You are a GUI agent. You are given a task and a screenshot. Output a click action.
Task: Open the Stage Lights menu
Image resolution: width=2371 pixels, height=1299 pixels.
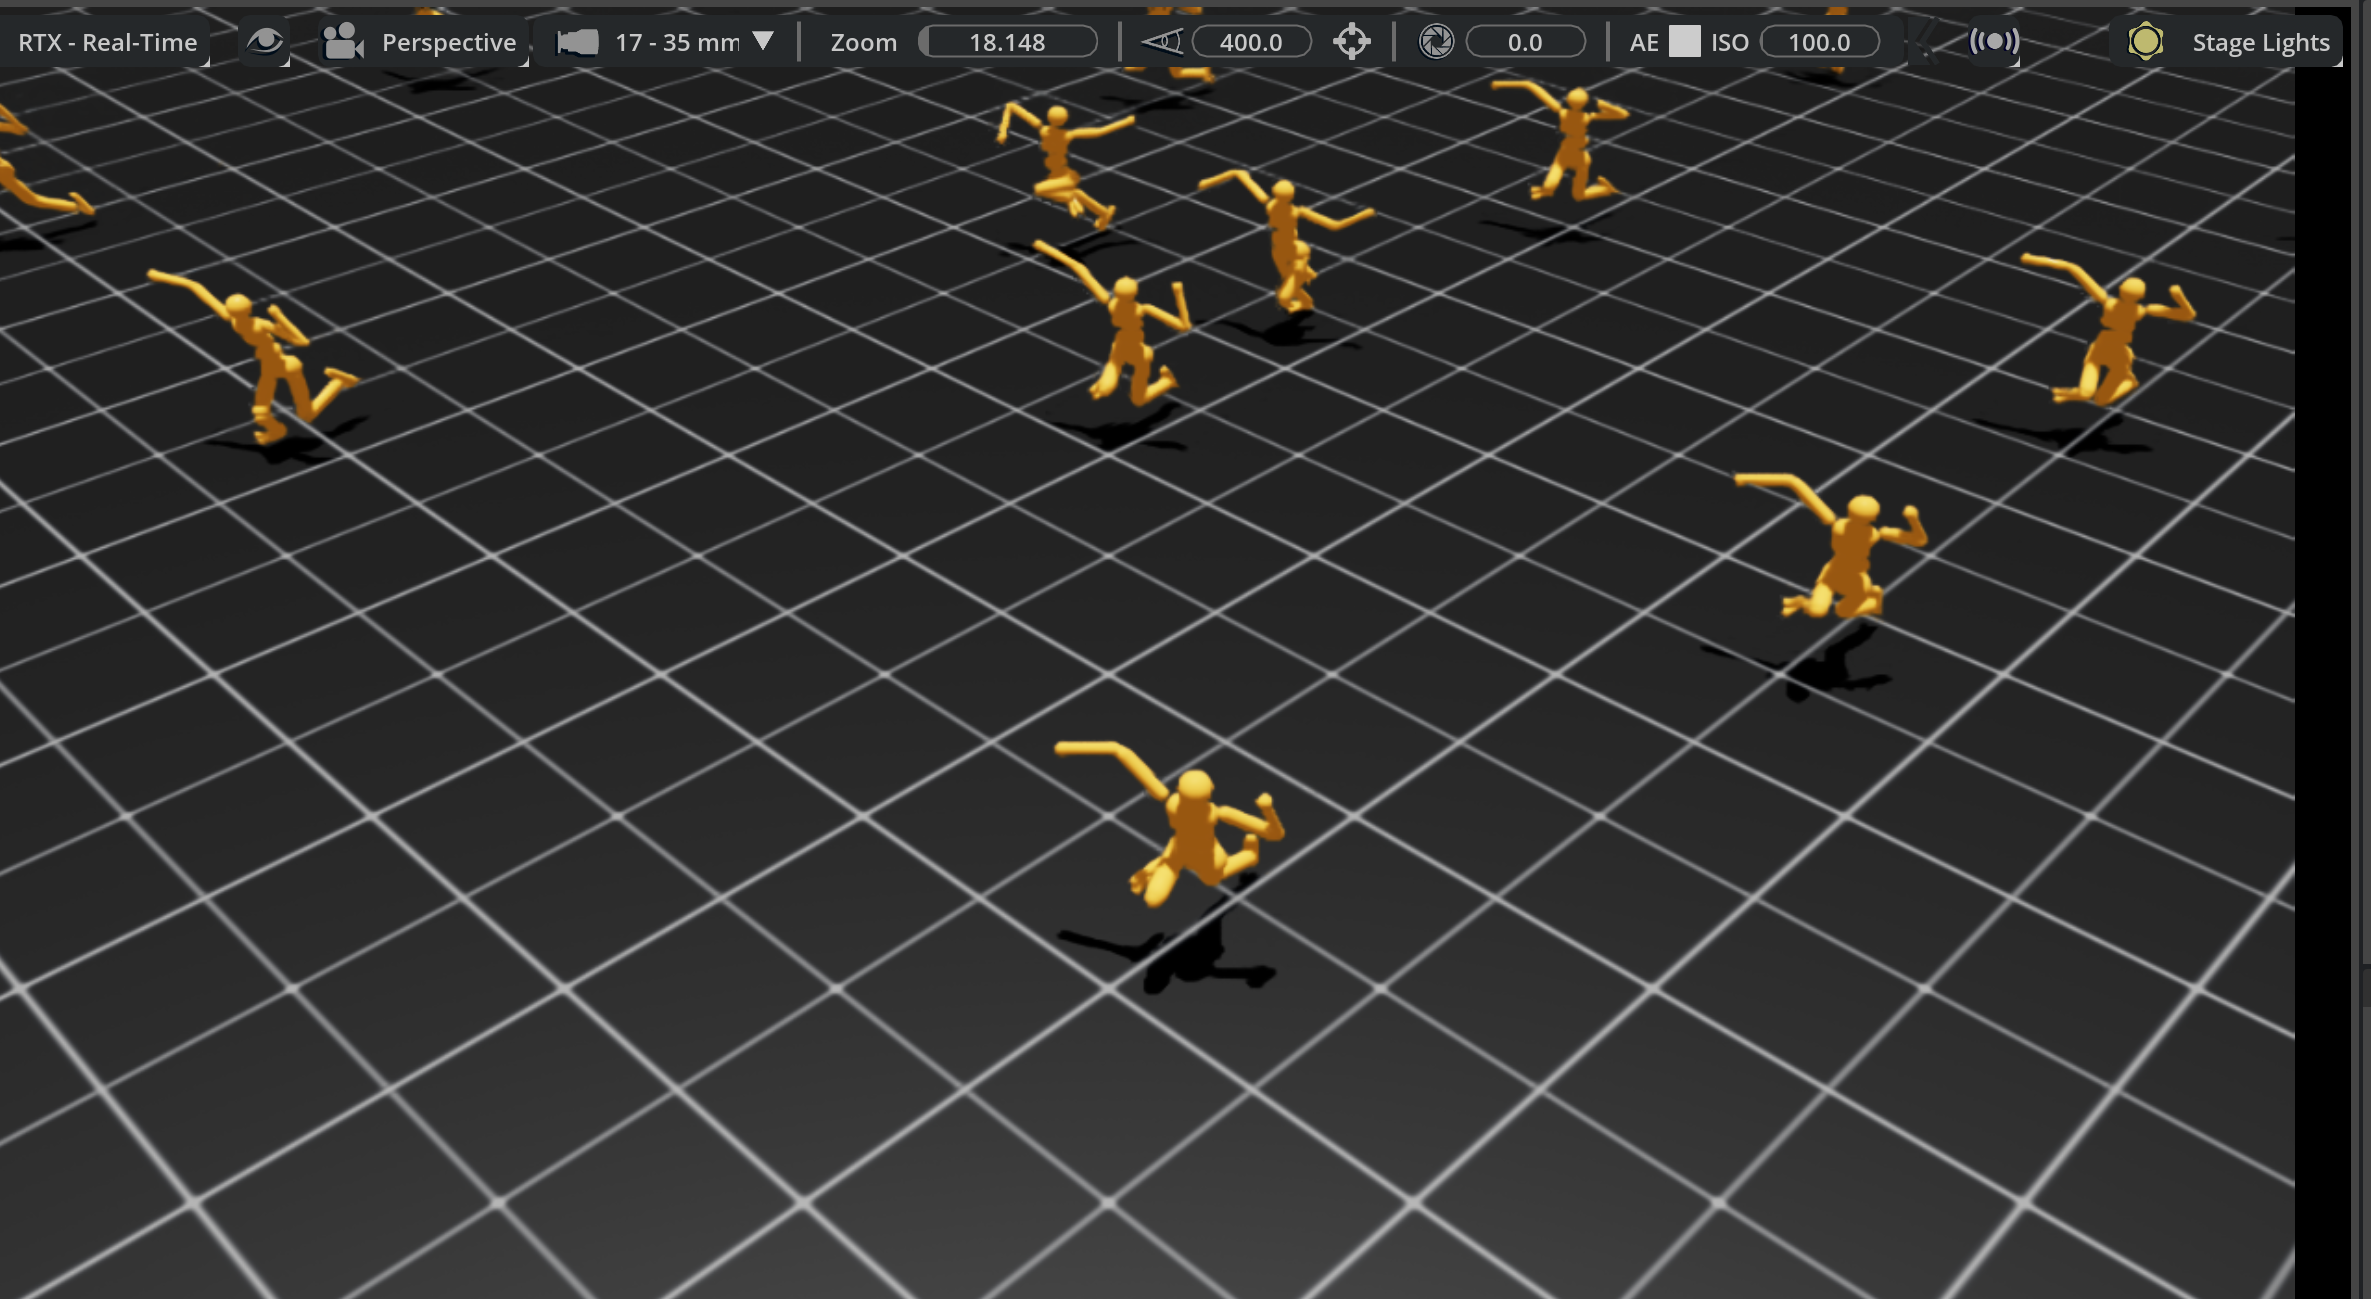(x=2260, y=42)
